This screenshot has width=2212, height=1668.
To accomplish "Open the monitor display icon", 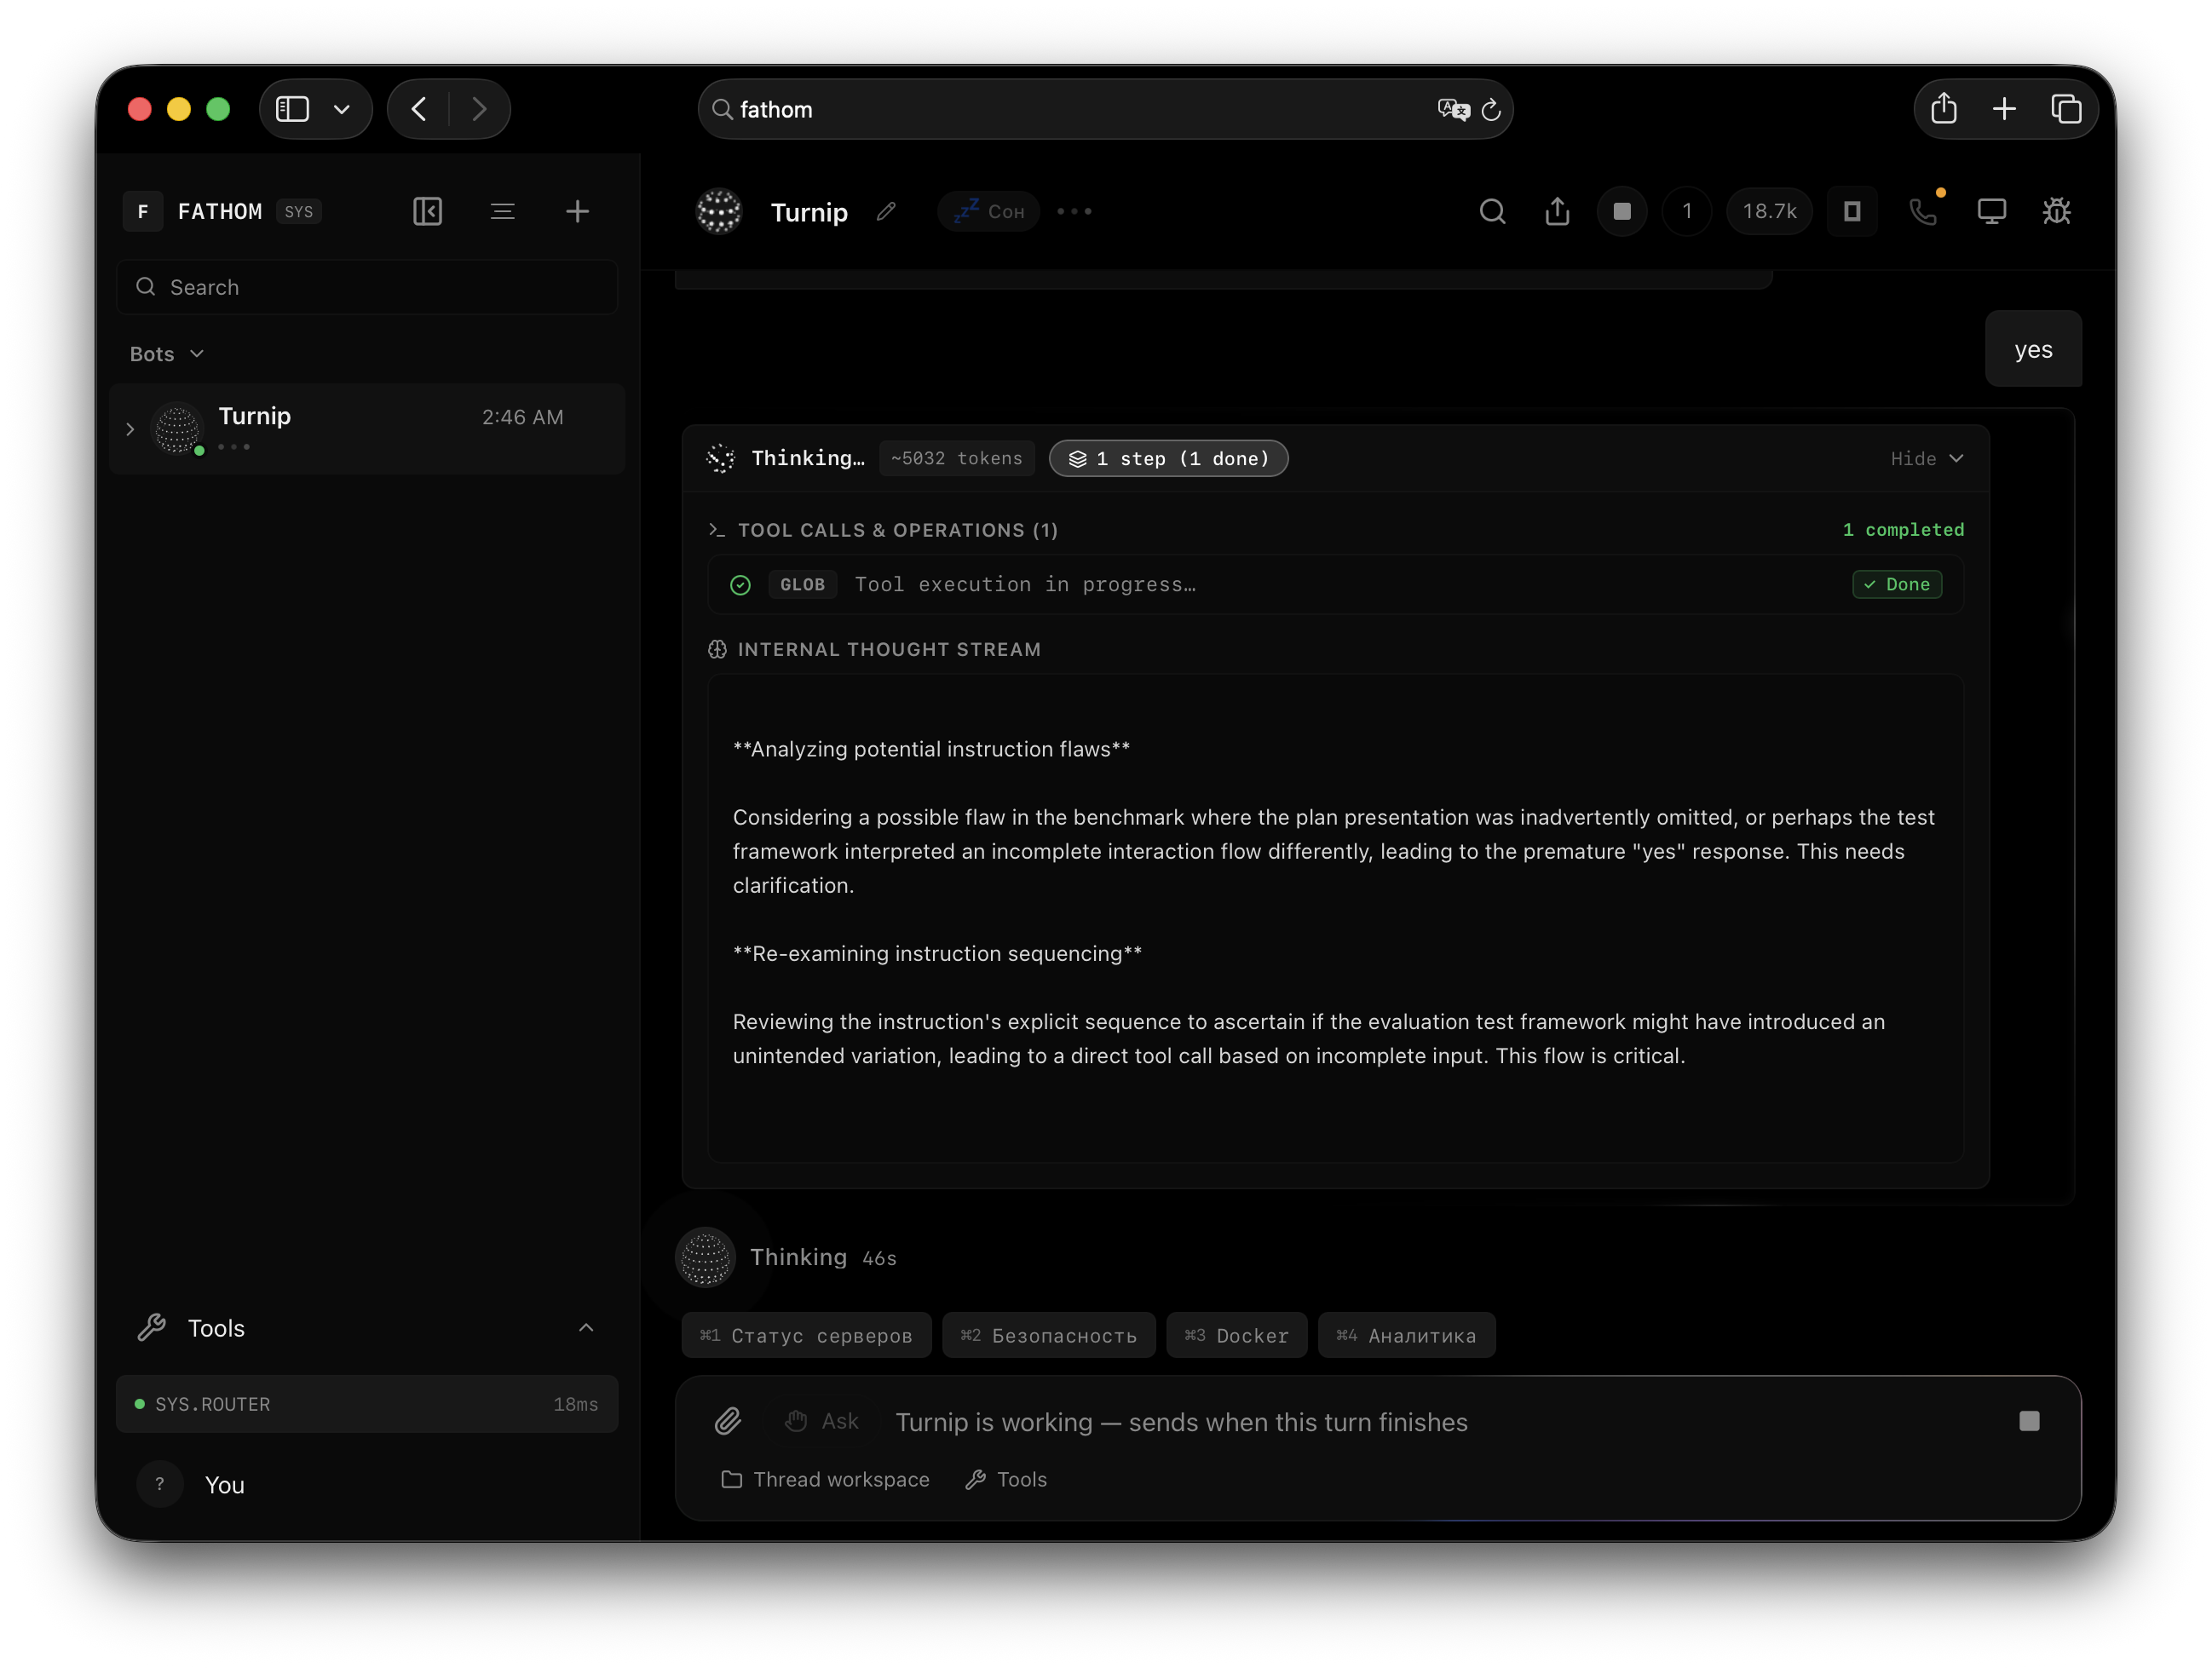I will click(1992, 211).
